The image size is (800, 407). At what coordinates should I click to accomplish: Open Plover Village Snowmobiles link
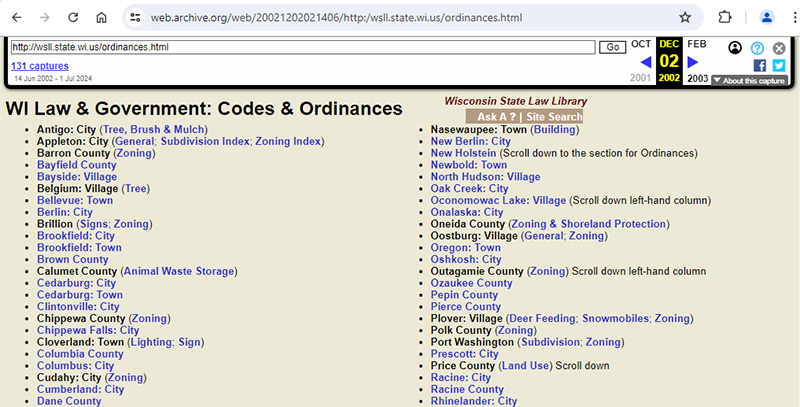(x=615, y=318)
